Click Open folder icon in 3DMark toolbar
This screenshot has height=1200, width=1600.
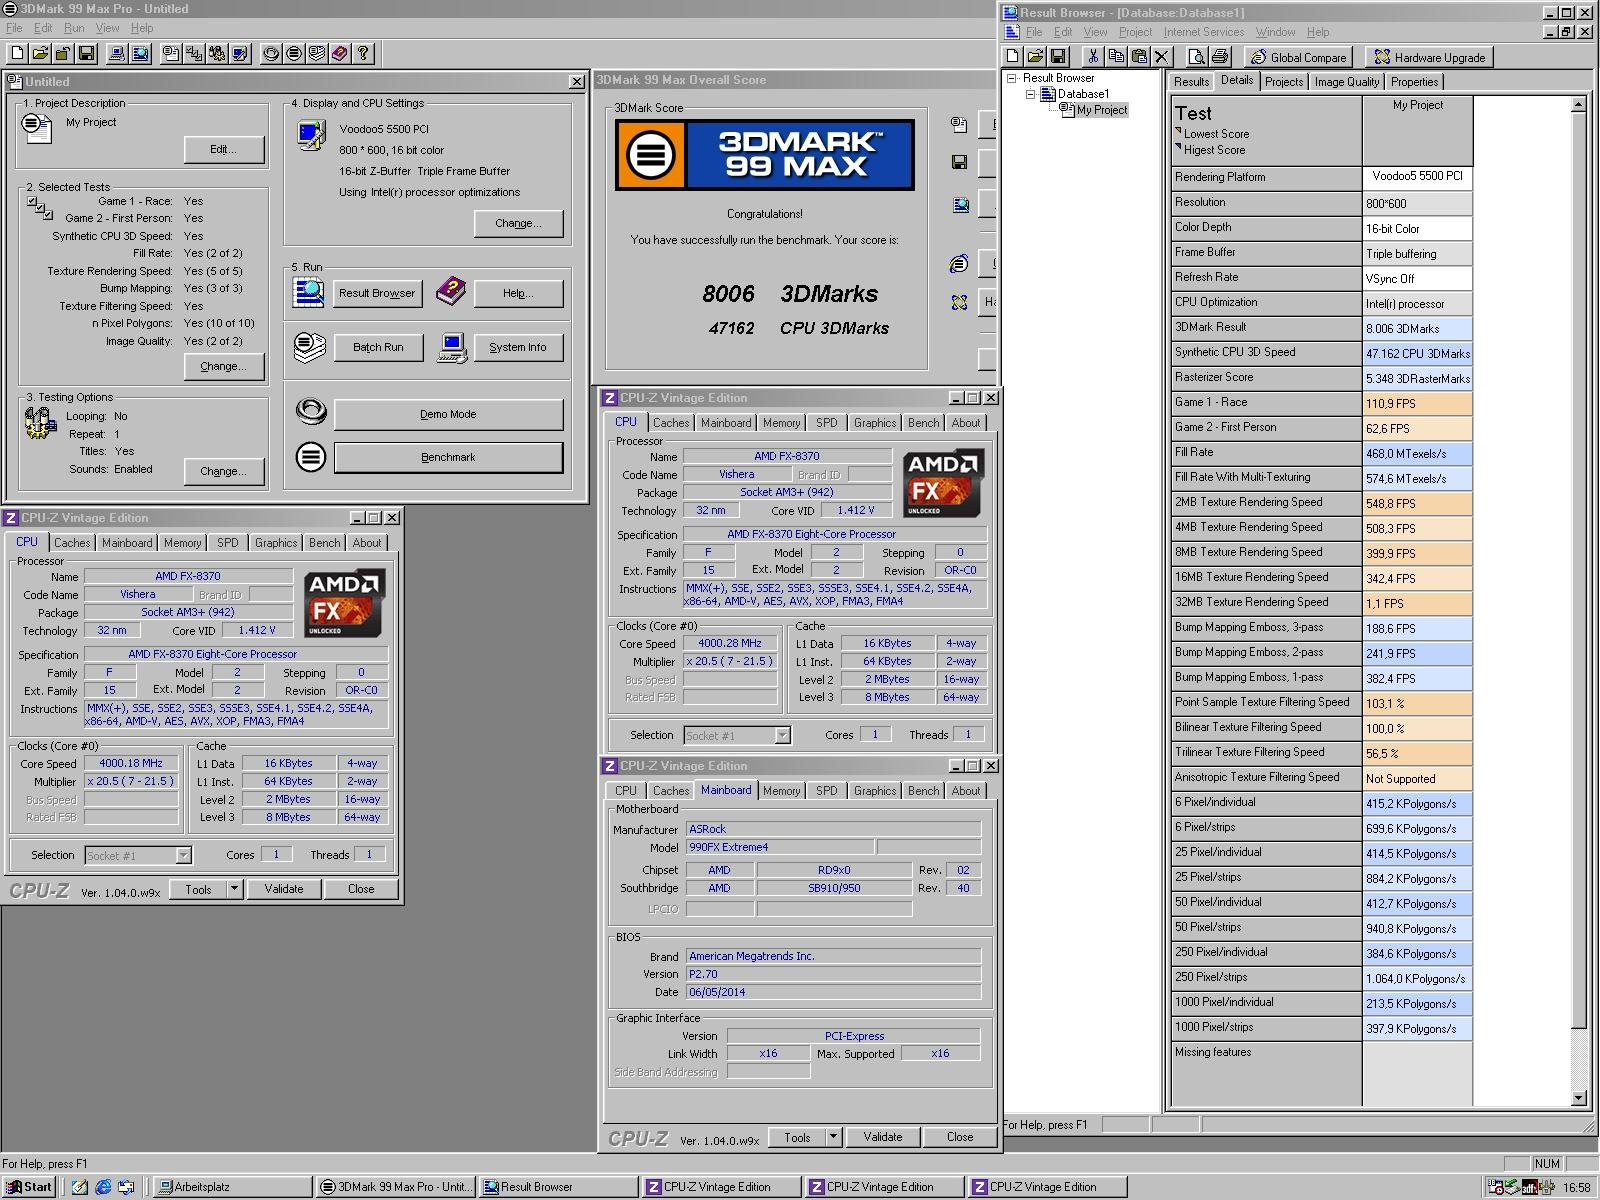pos(40,54)
